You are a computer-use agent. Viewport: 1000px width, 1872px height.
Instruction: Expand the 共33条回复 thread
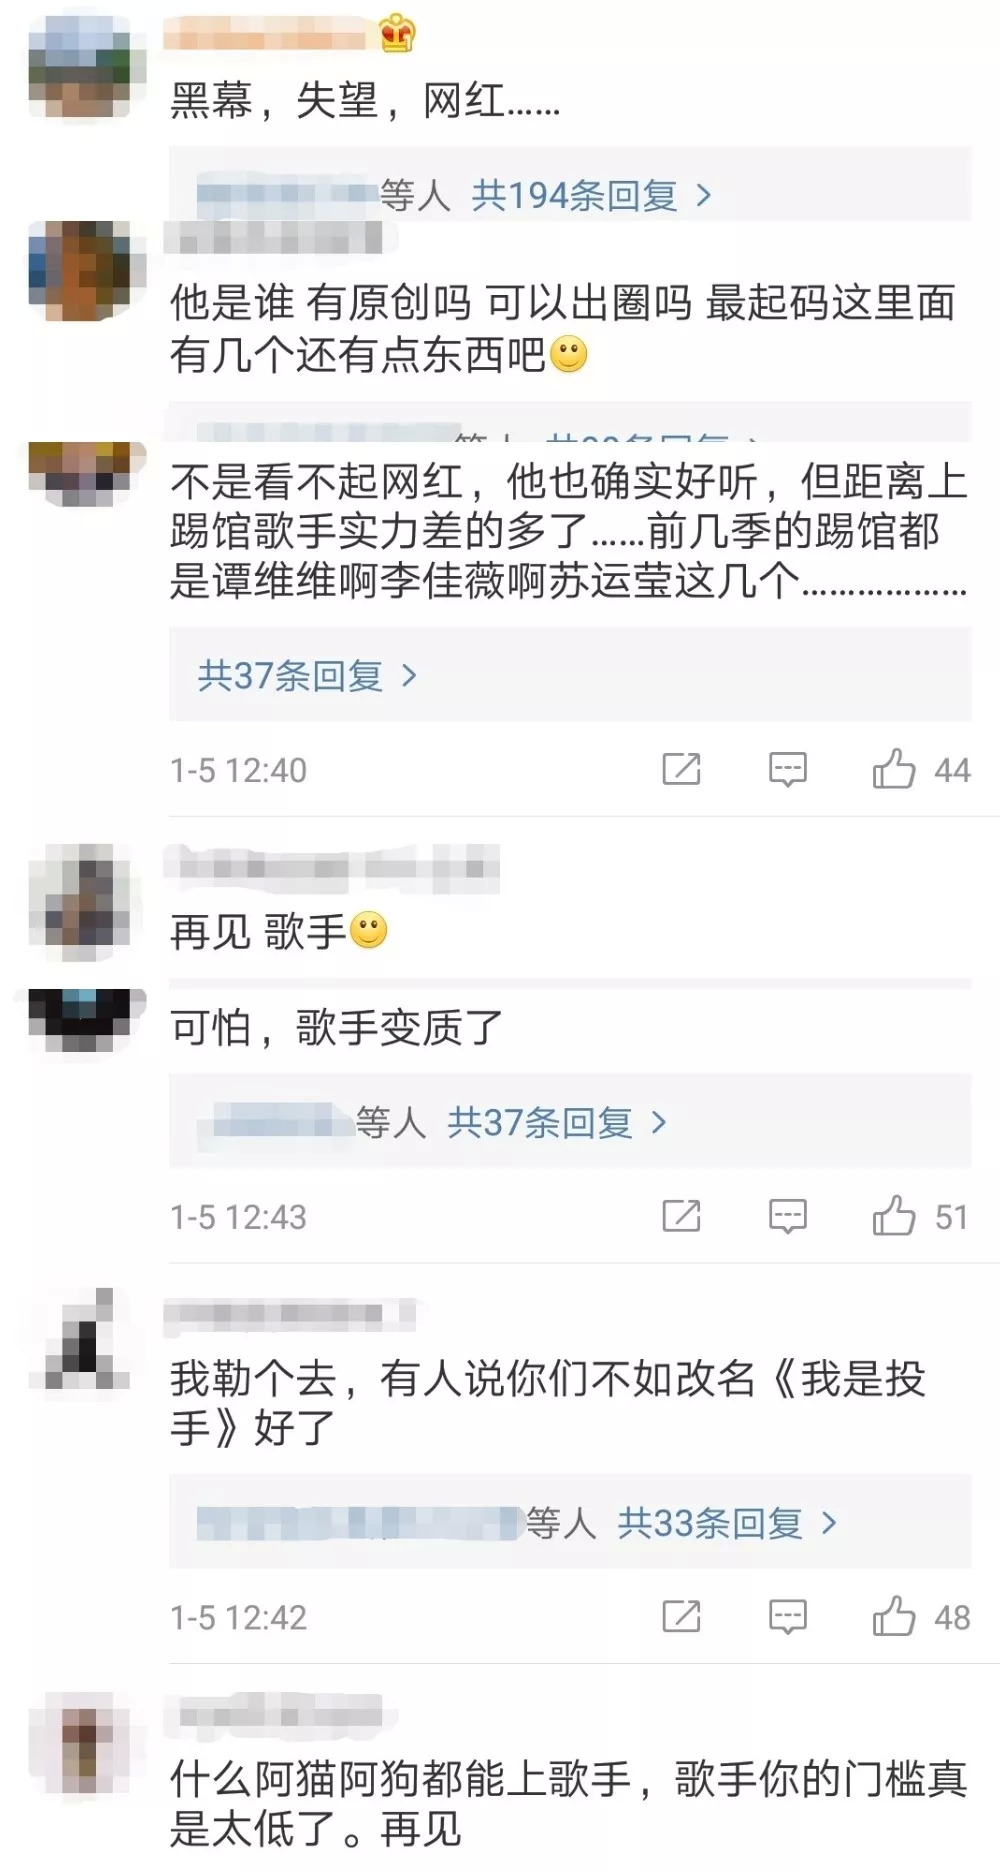click(726, 1522)
